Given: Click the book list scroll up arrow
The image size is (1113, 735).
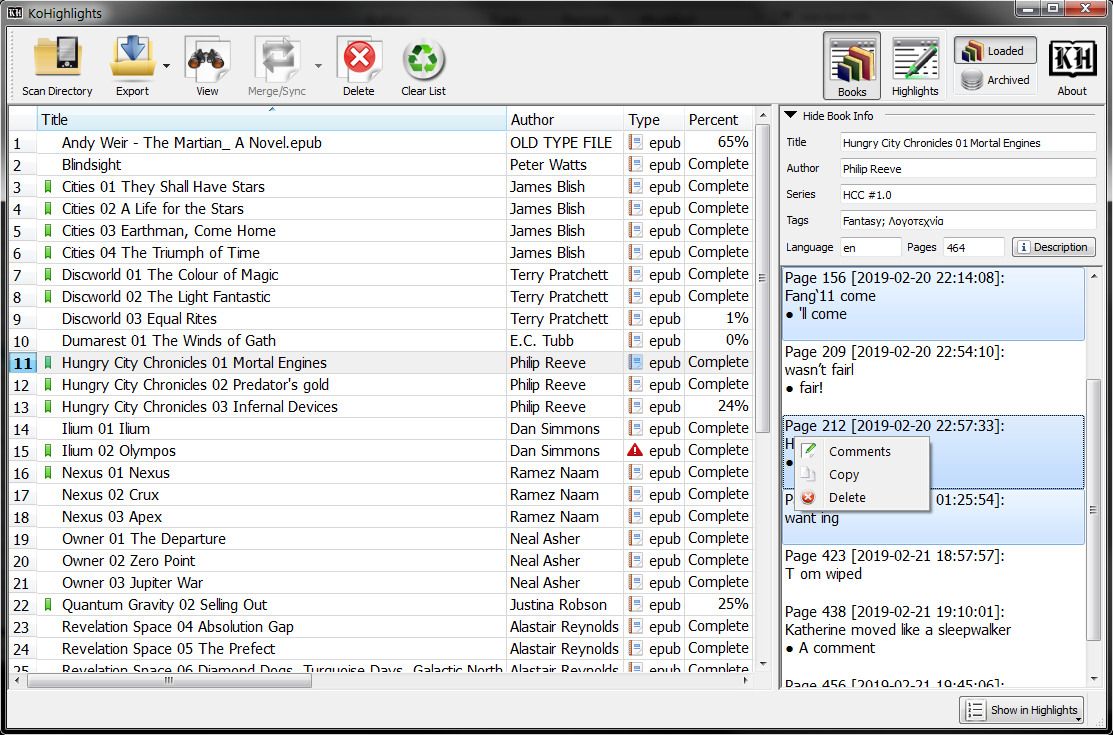Looking at the screenshot, I should point(762,114).
